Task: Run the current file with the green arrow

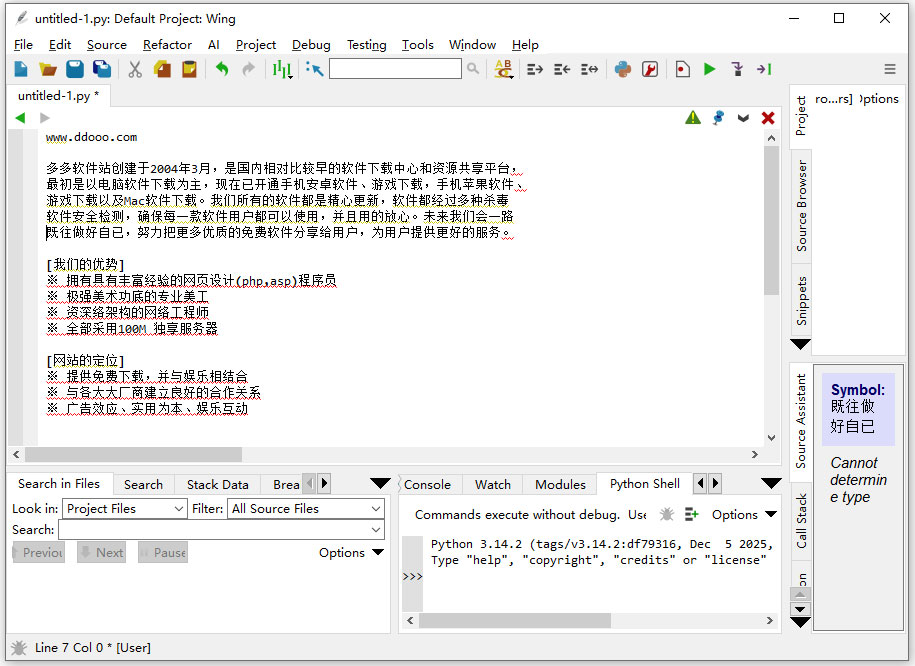Action: click(x=710, y=68)
